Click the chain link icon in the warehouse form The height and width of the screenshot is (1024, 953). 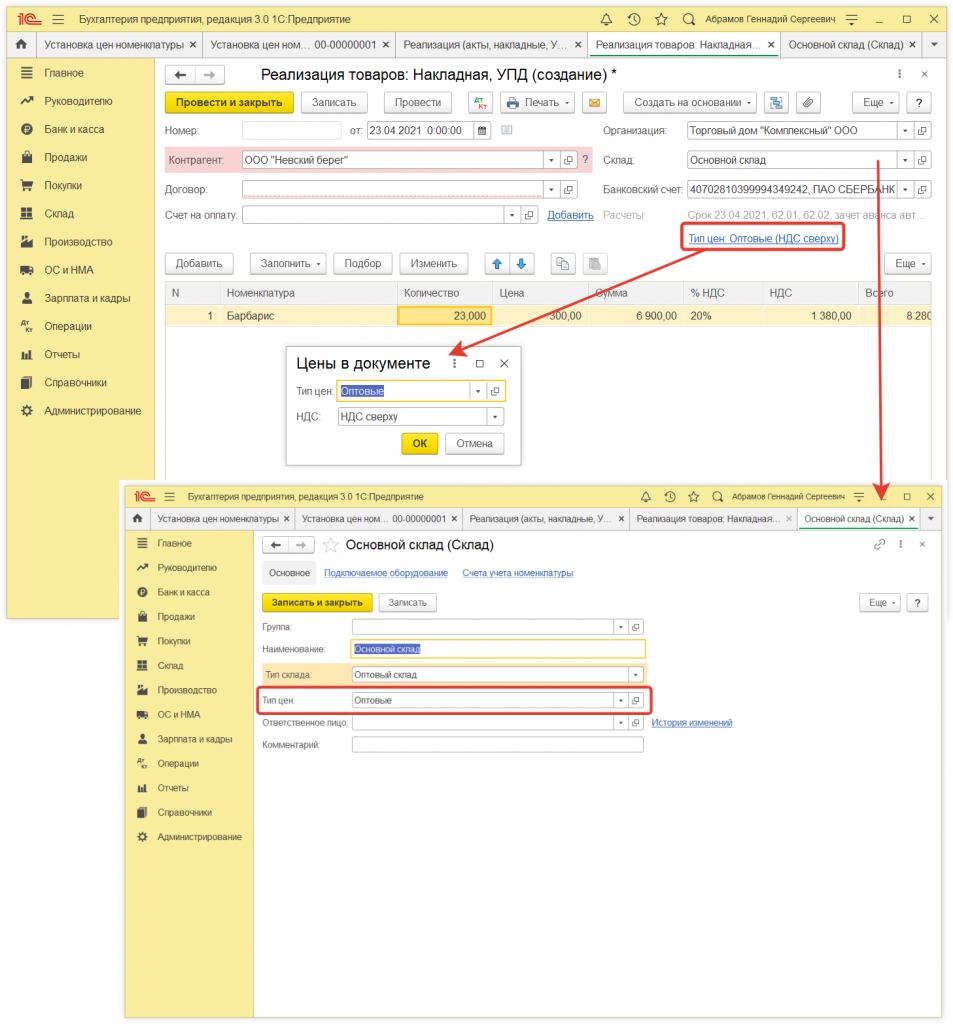879,545
